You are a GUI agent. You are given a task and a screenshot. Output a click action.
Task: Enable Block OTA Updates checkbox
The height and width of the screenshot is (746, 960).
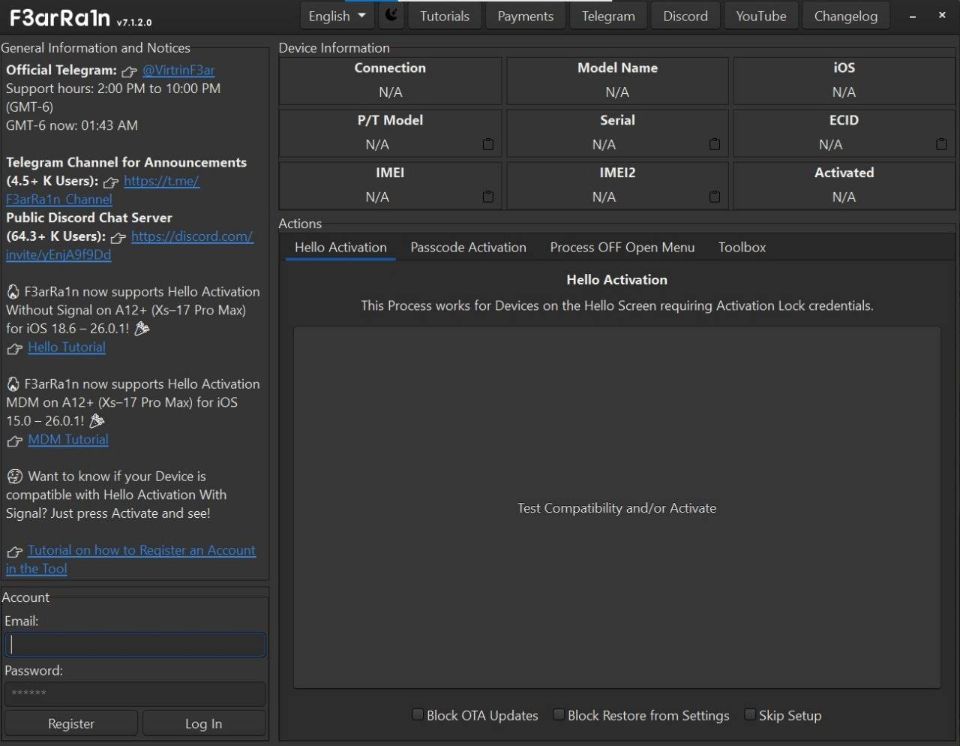click(x=418, y=714)
